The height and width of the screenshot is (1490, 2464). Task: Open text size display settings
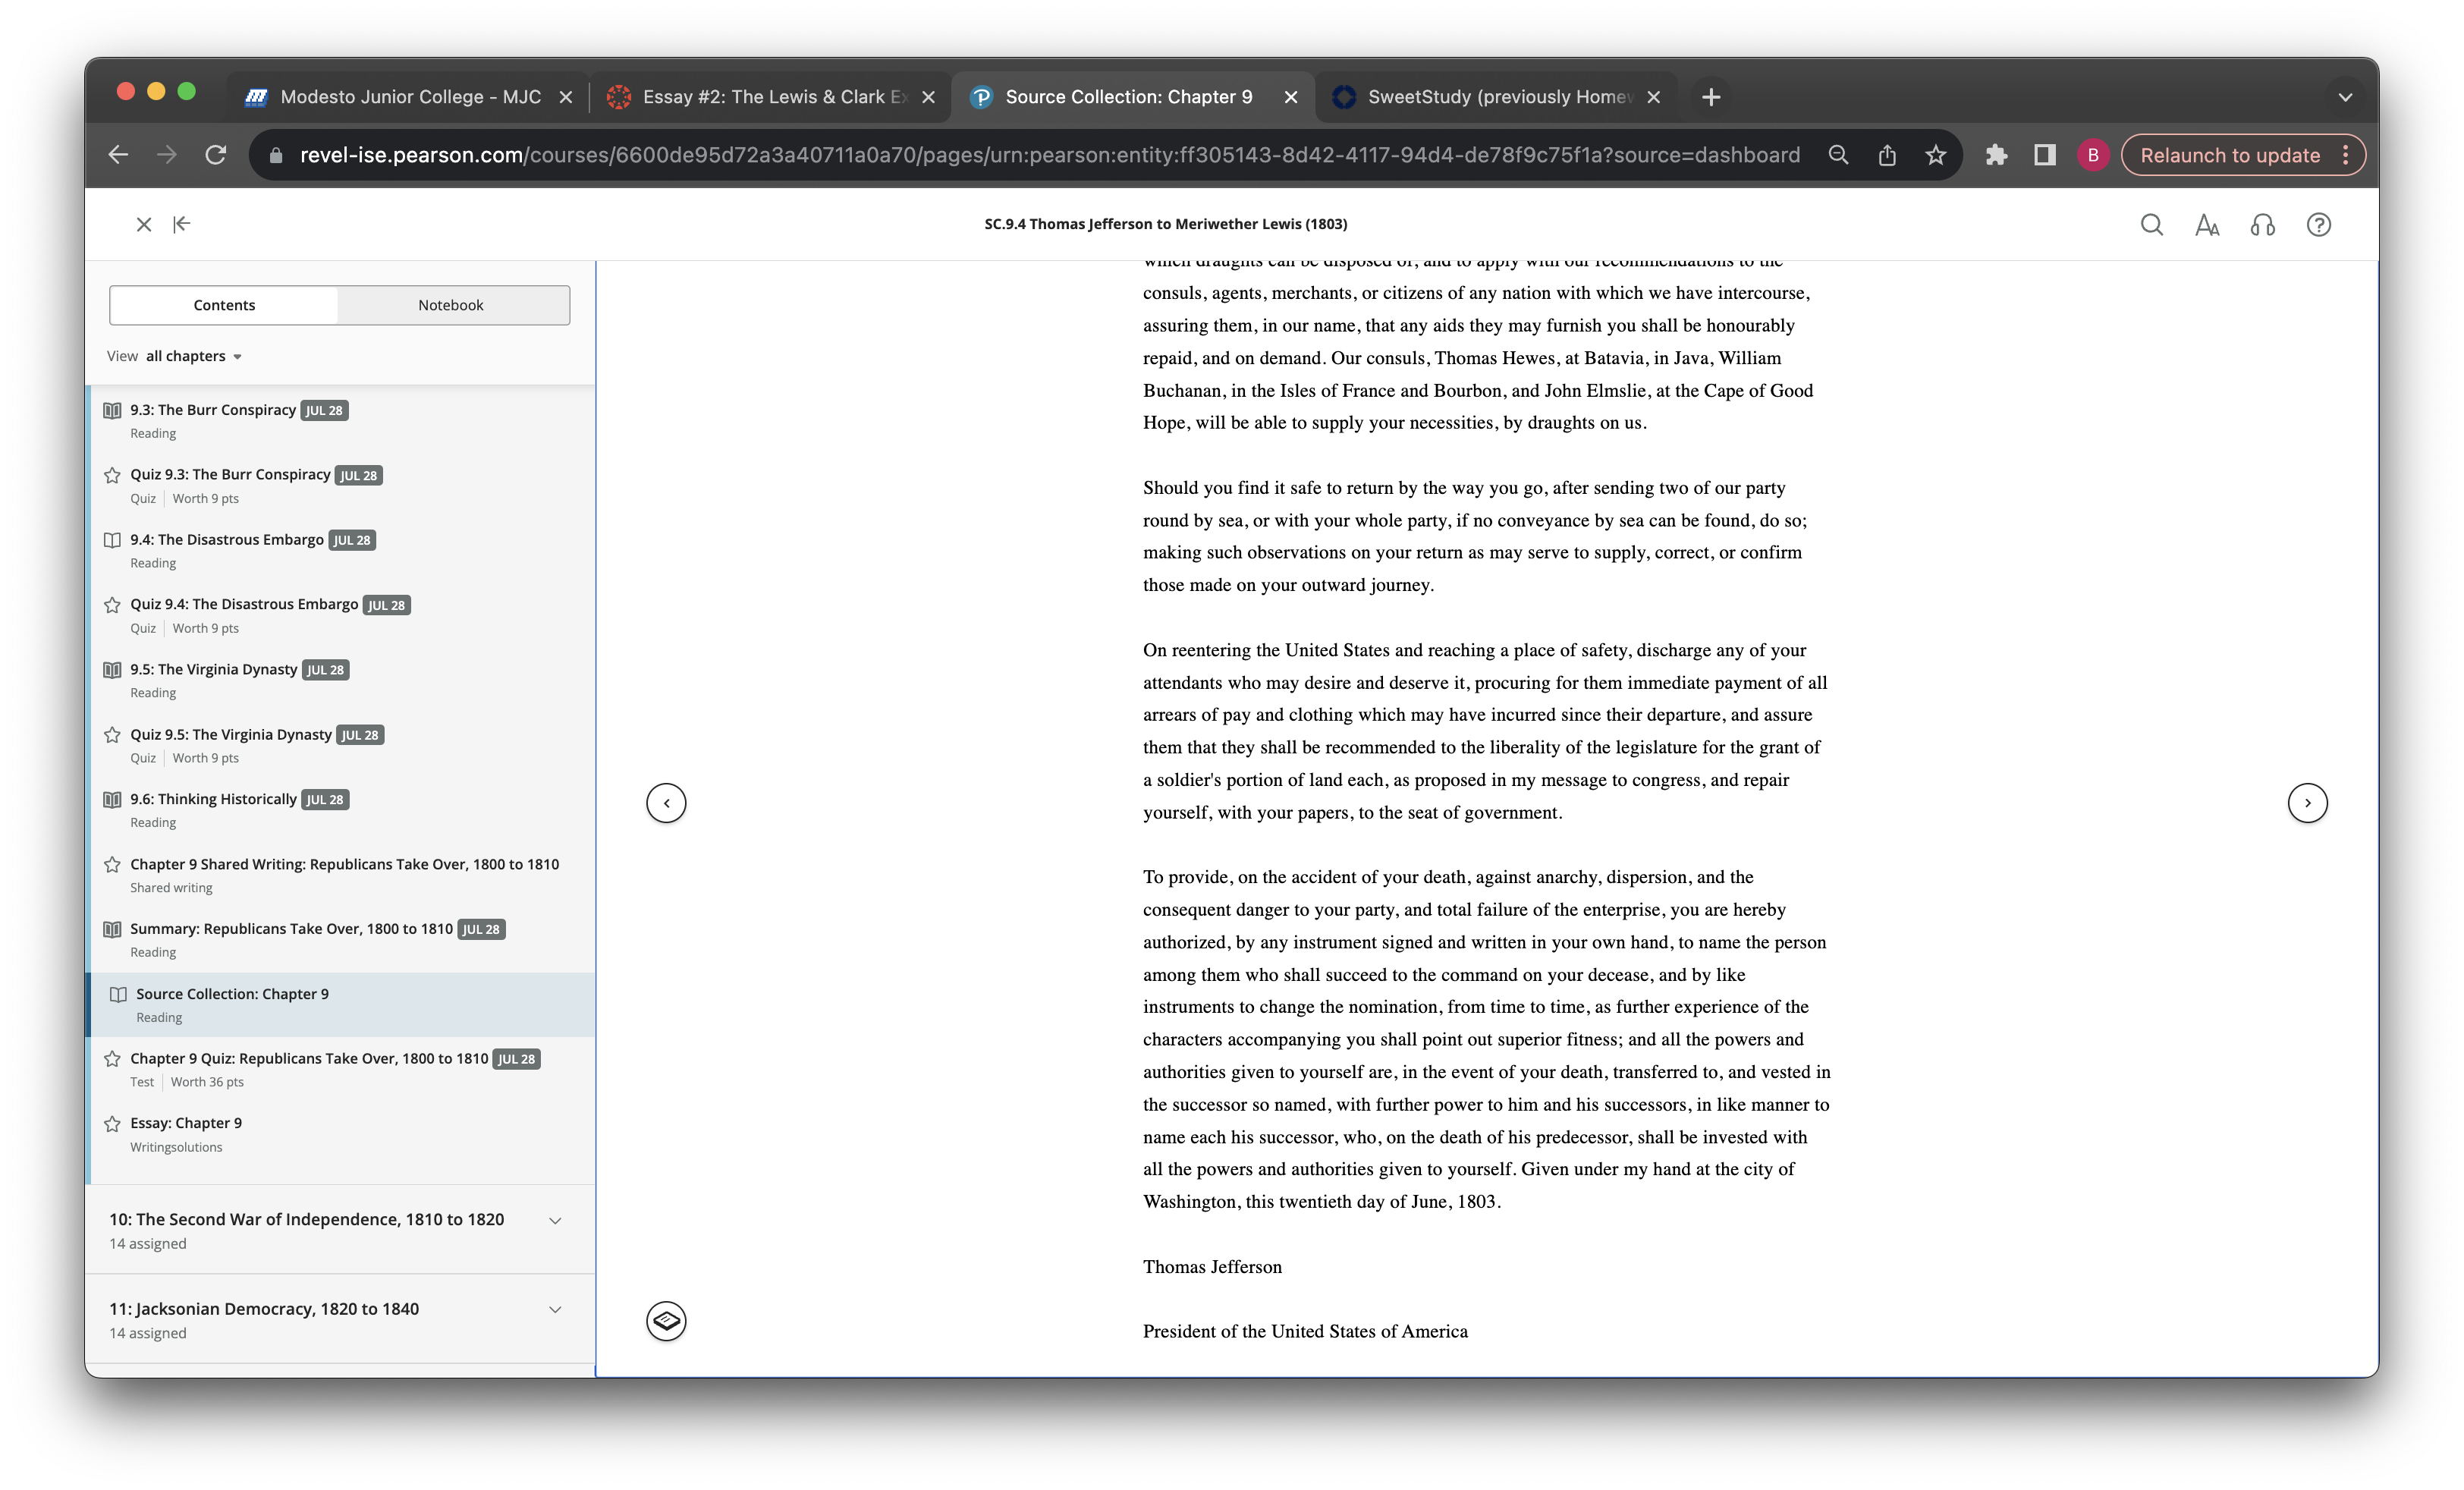click(2207, 224)
